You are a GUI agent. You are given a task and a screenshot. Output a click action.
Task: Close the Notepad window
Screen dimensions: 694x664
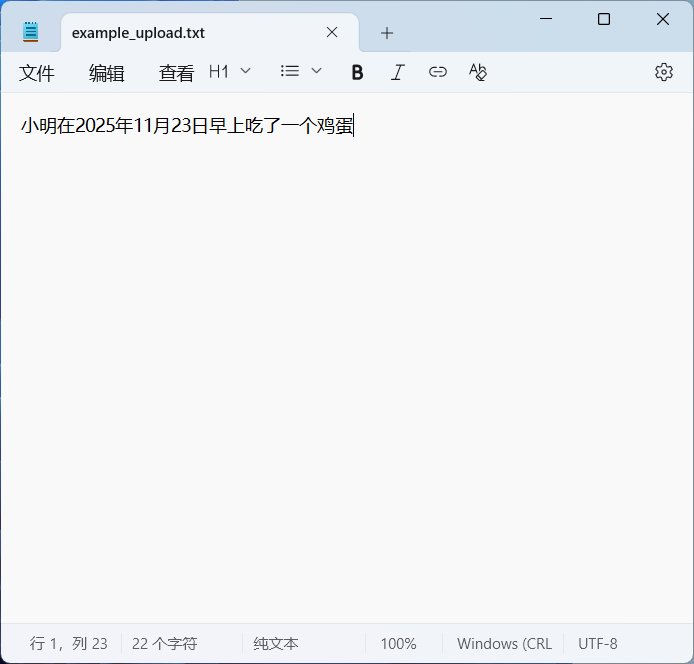coord(663,19)
